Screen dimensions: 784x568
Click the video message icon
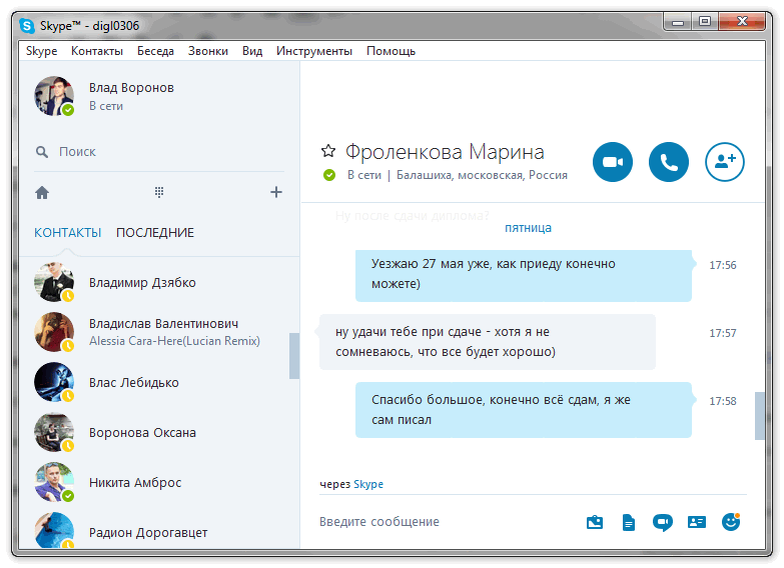click(x=662, y=522)
